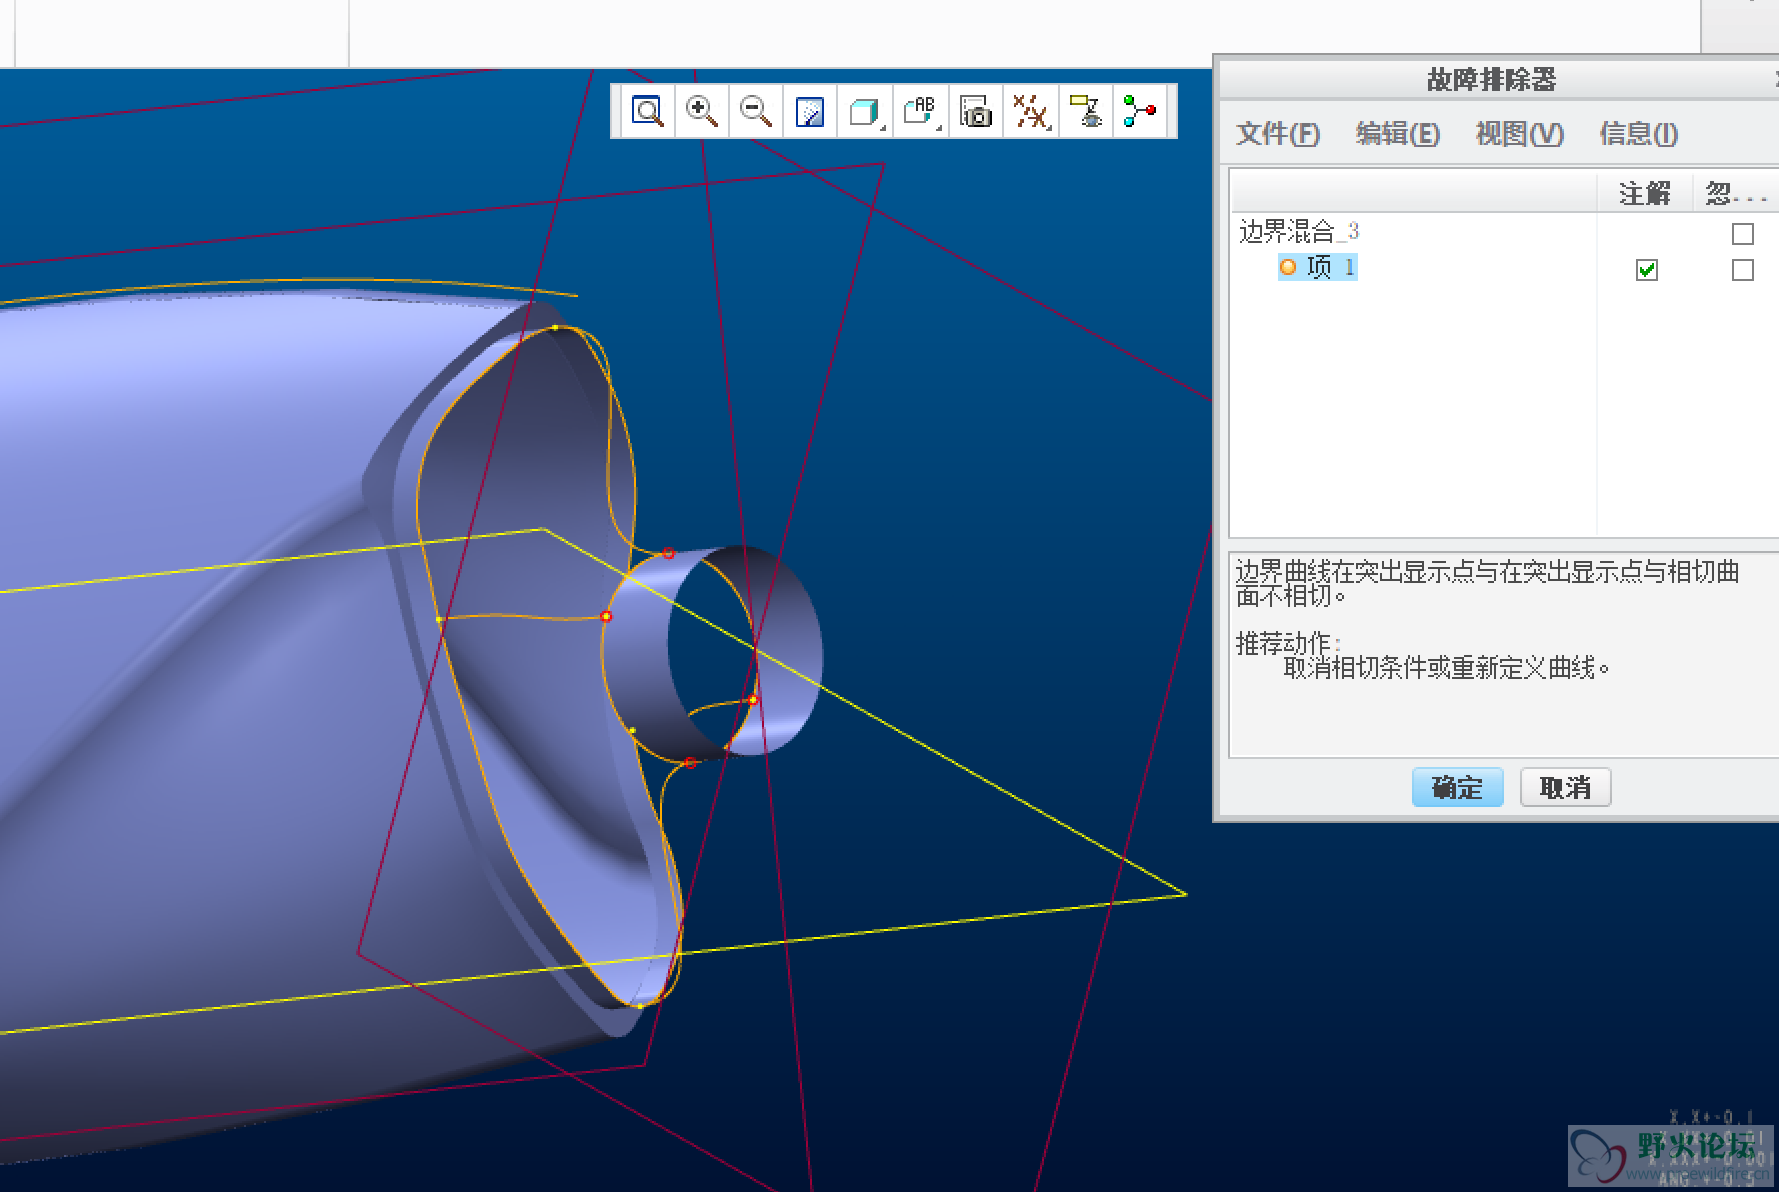1779x1192 pixels.
Task: Open the datum filters dropdown arrow
Action: [1049, 127]
